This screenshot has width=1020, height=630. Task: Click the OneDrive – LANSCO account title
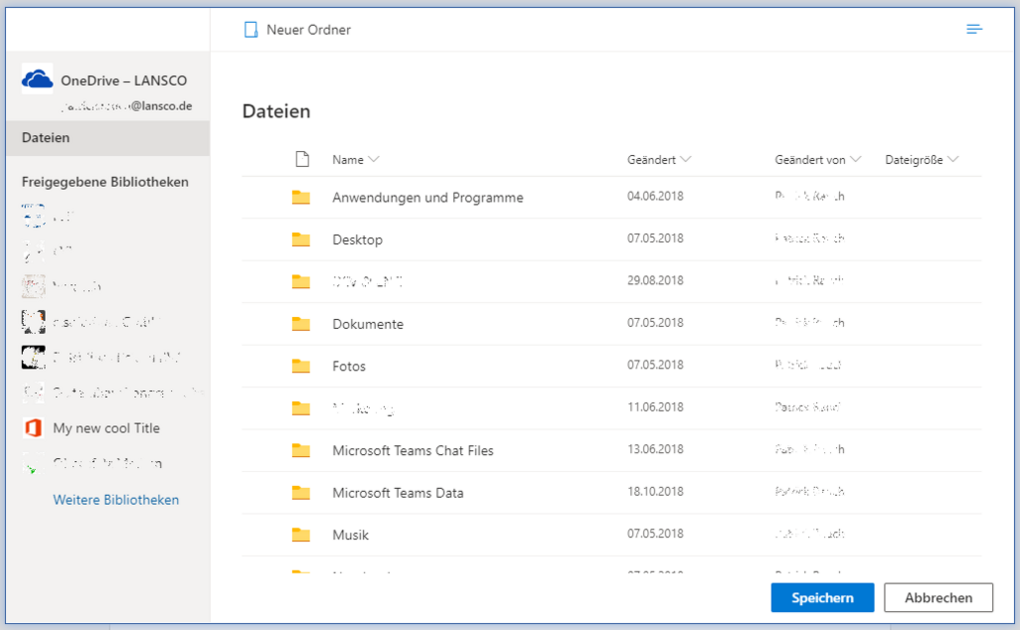pos(124,81)
